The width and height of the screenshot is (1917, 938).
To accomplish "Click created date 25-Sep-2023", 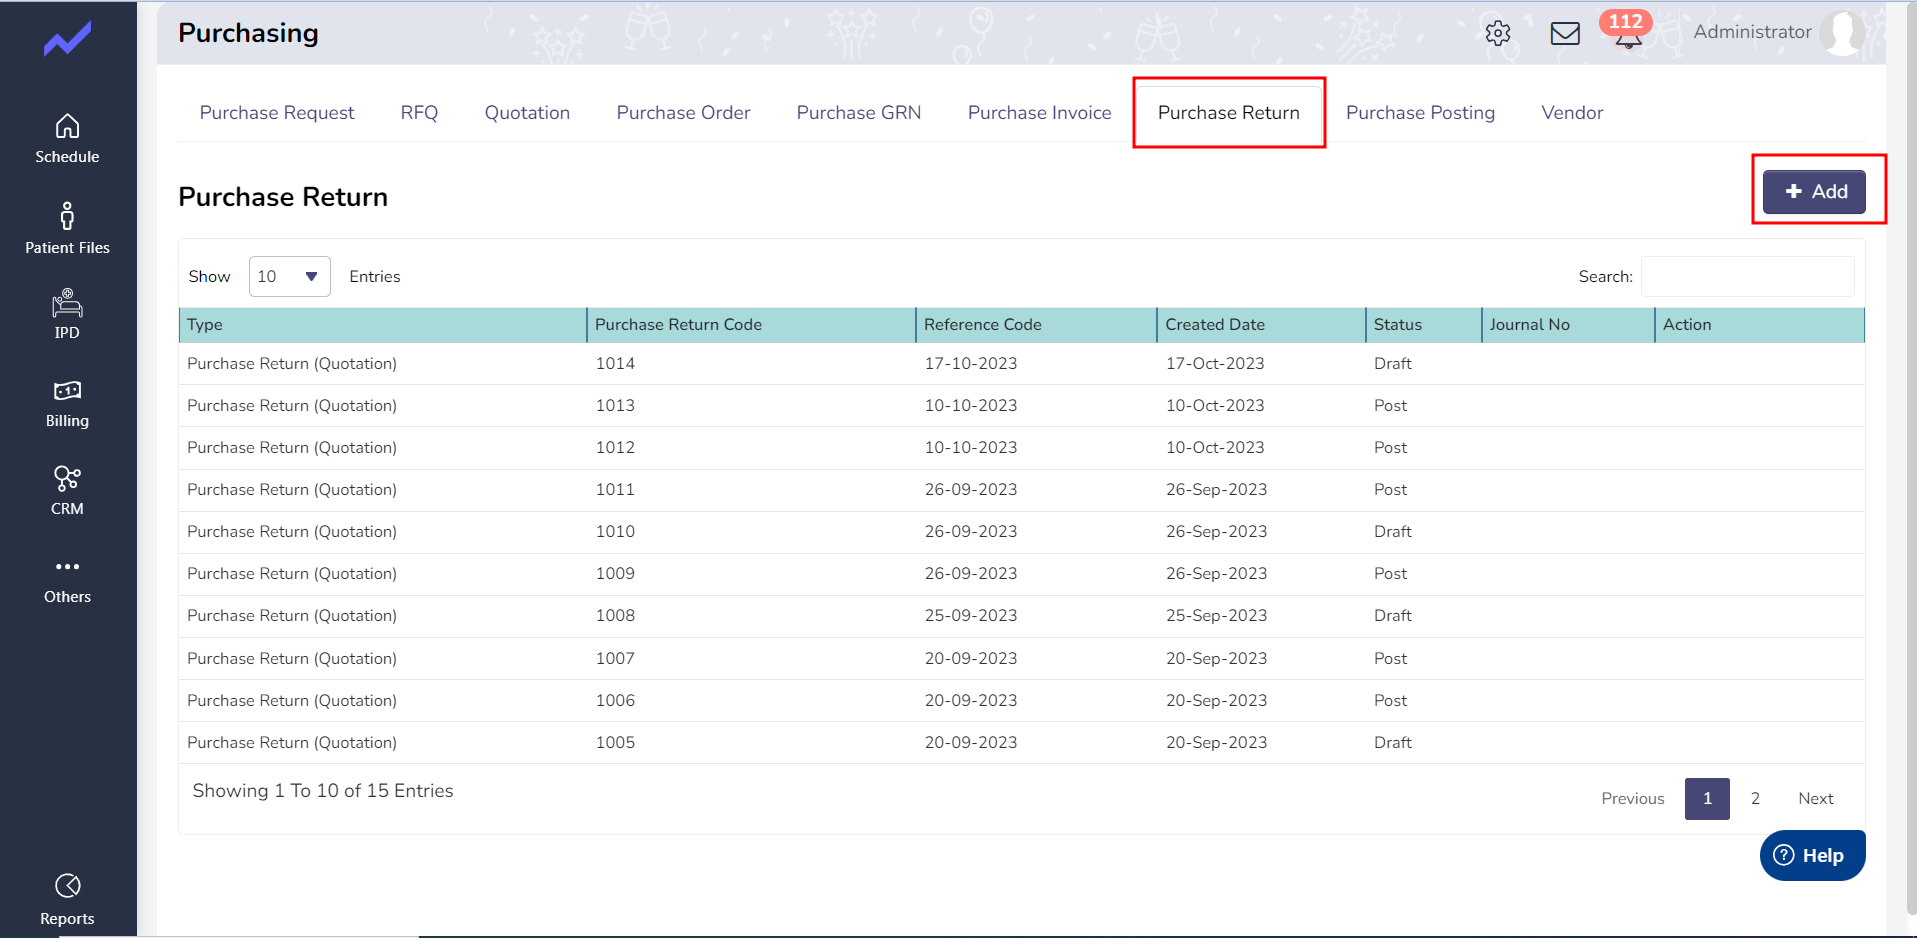I will coord(1216,616).
